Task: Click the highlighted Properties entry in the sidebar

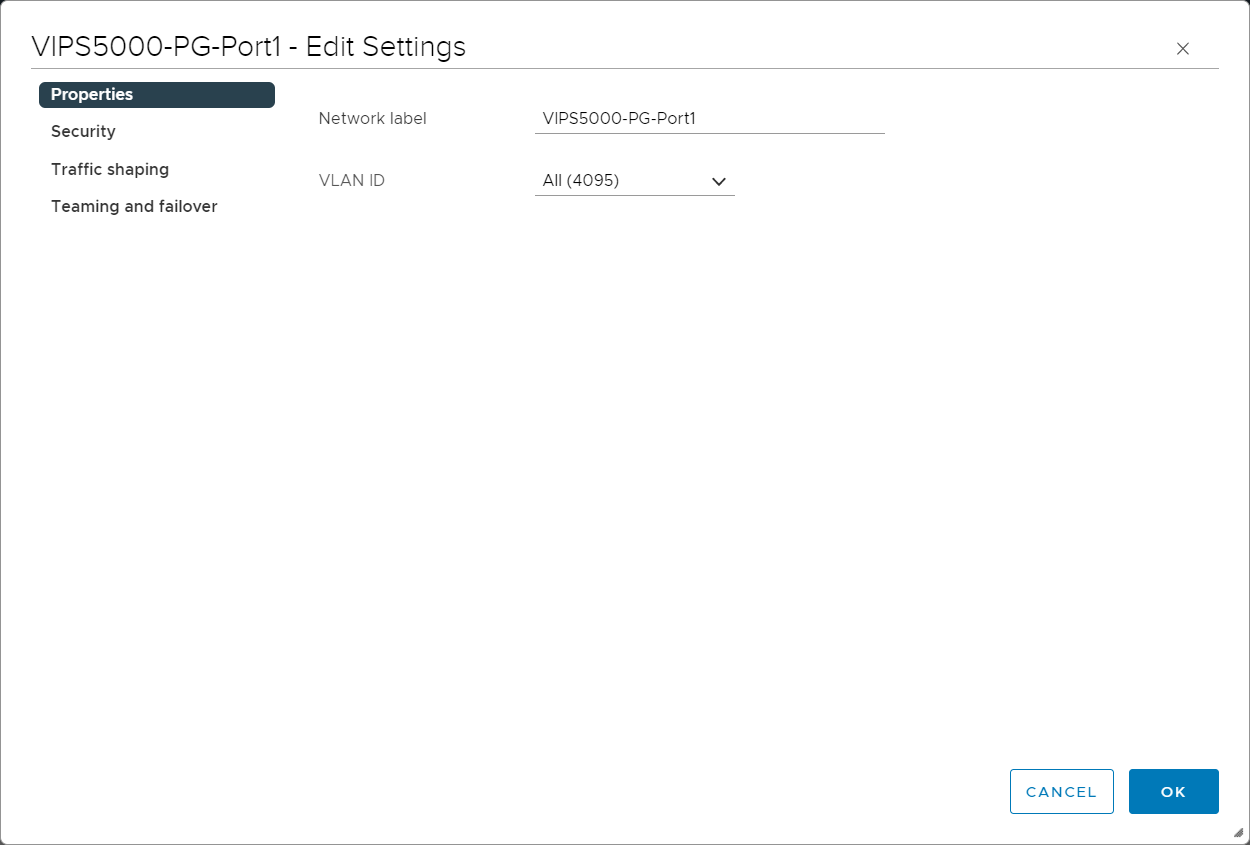Action: 157,94
